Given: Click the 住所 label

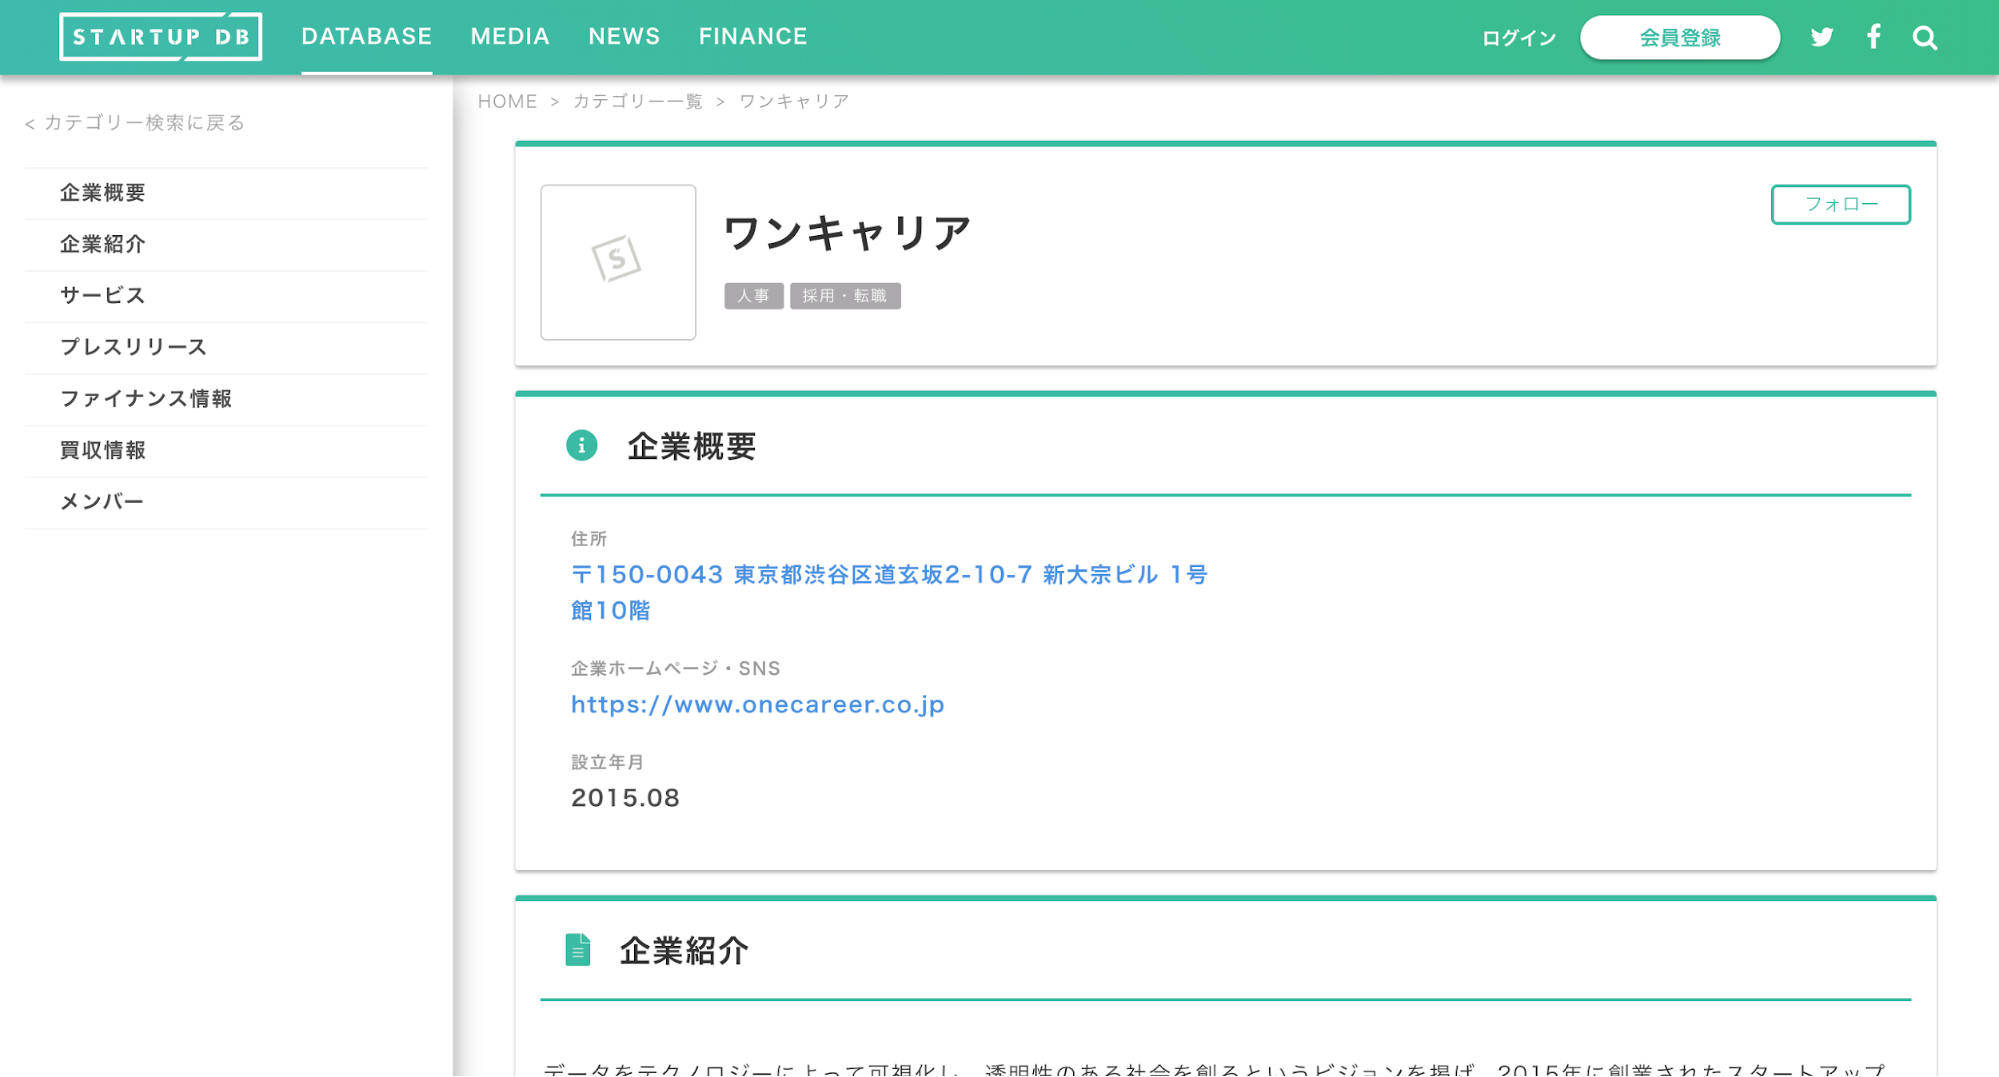Looking at the screenshot, I should click(589, 539).
